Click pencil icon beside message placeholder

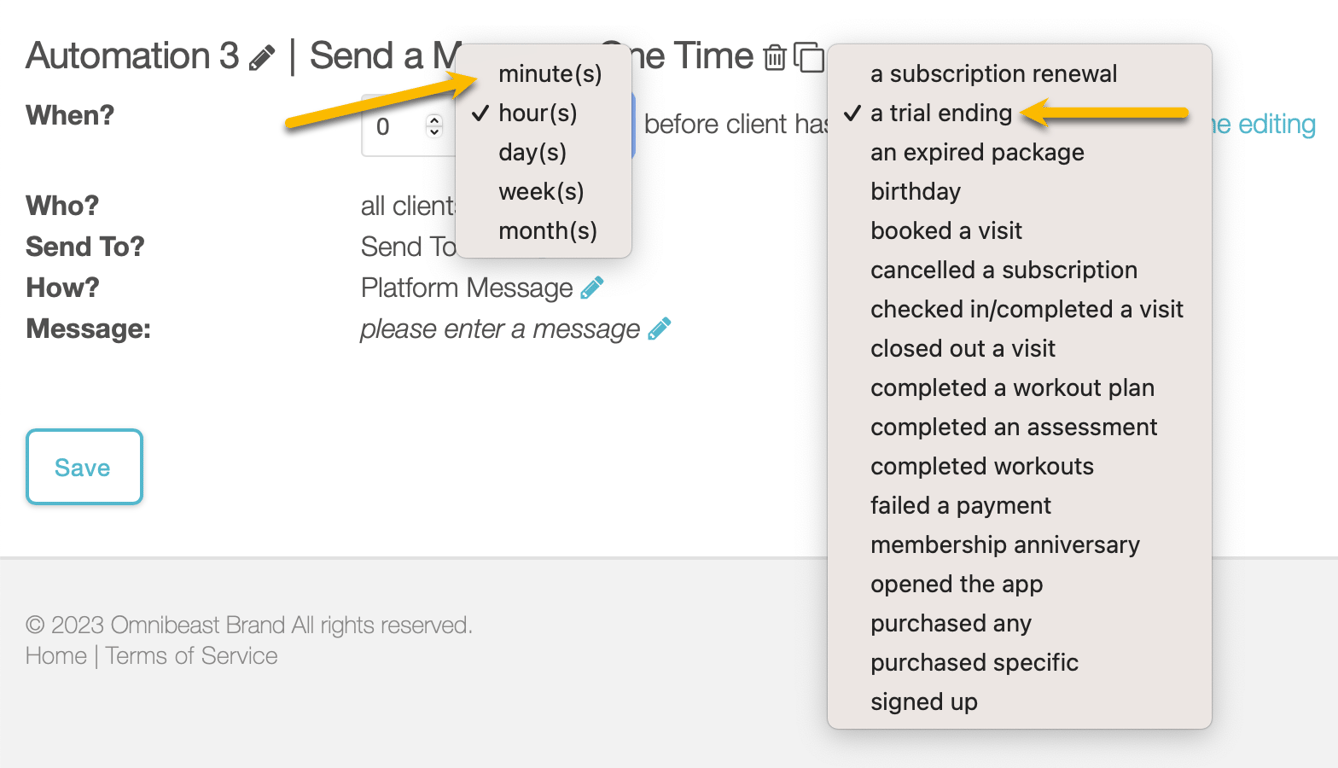tap(659, 329)
